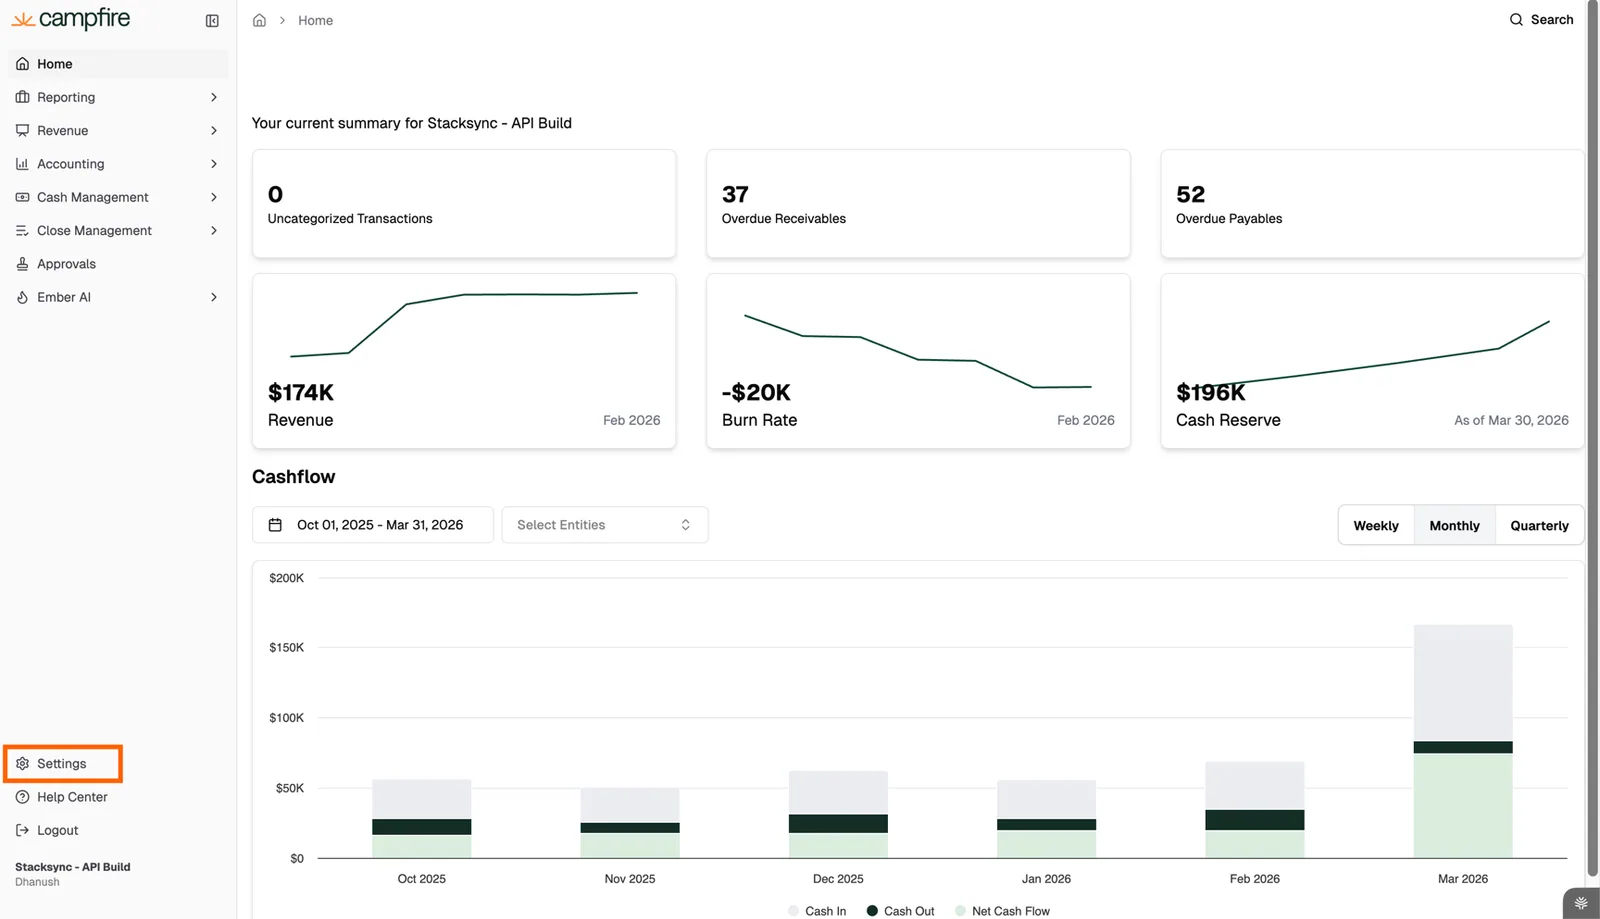The width and height of the screenshot is (1600, 919).
Task: Click the page vertical scrollbar
Action: 1592,437
